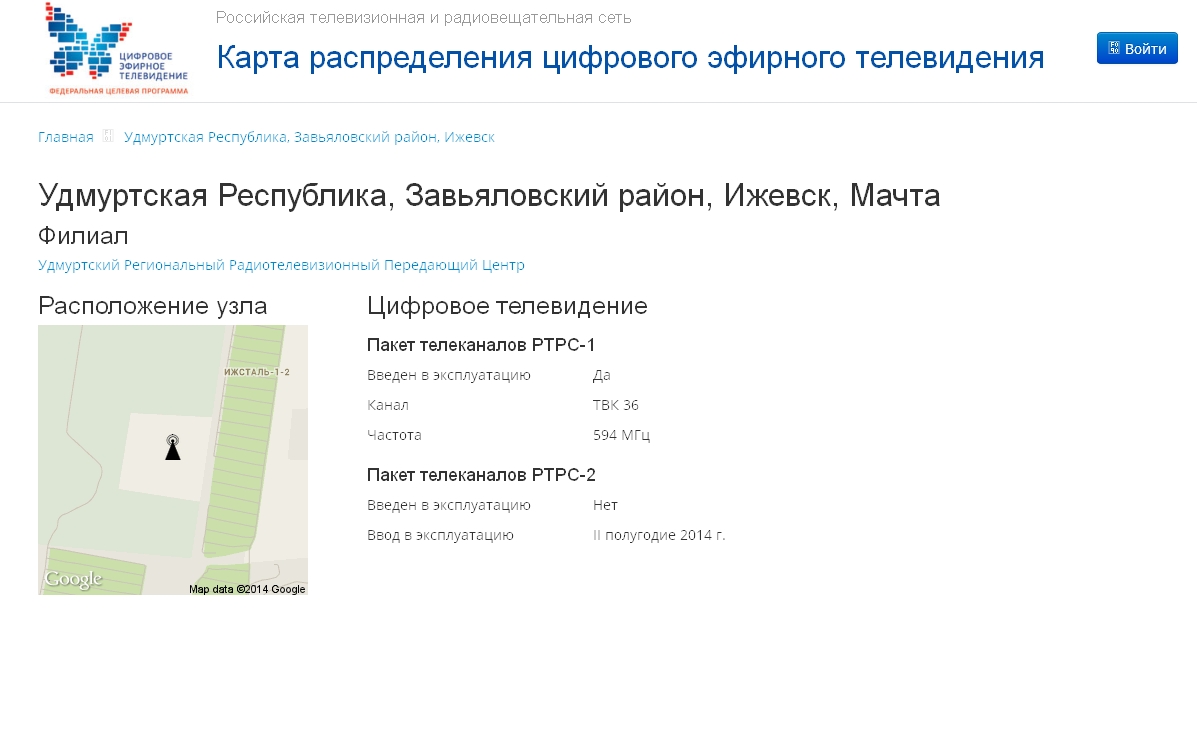Click the breadcrumb separator icon after Главная
This screenshot has width=1197, height=731.
point(108,136)
